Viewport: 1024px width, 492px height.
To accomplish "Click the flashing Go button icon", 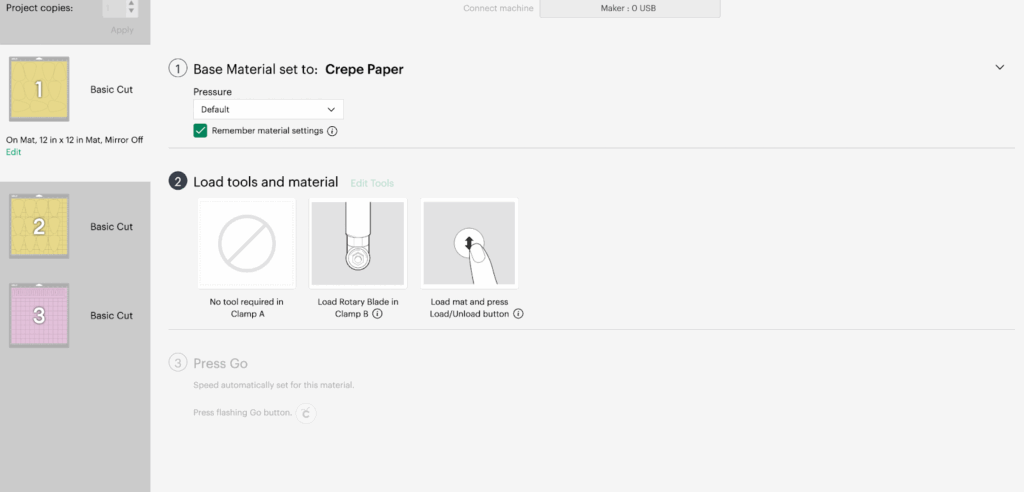I will 306,412.
